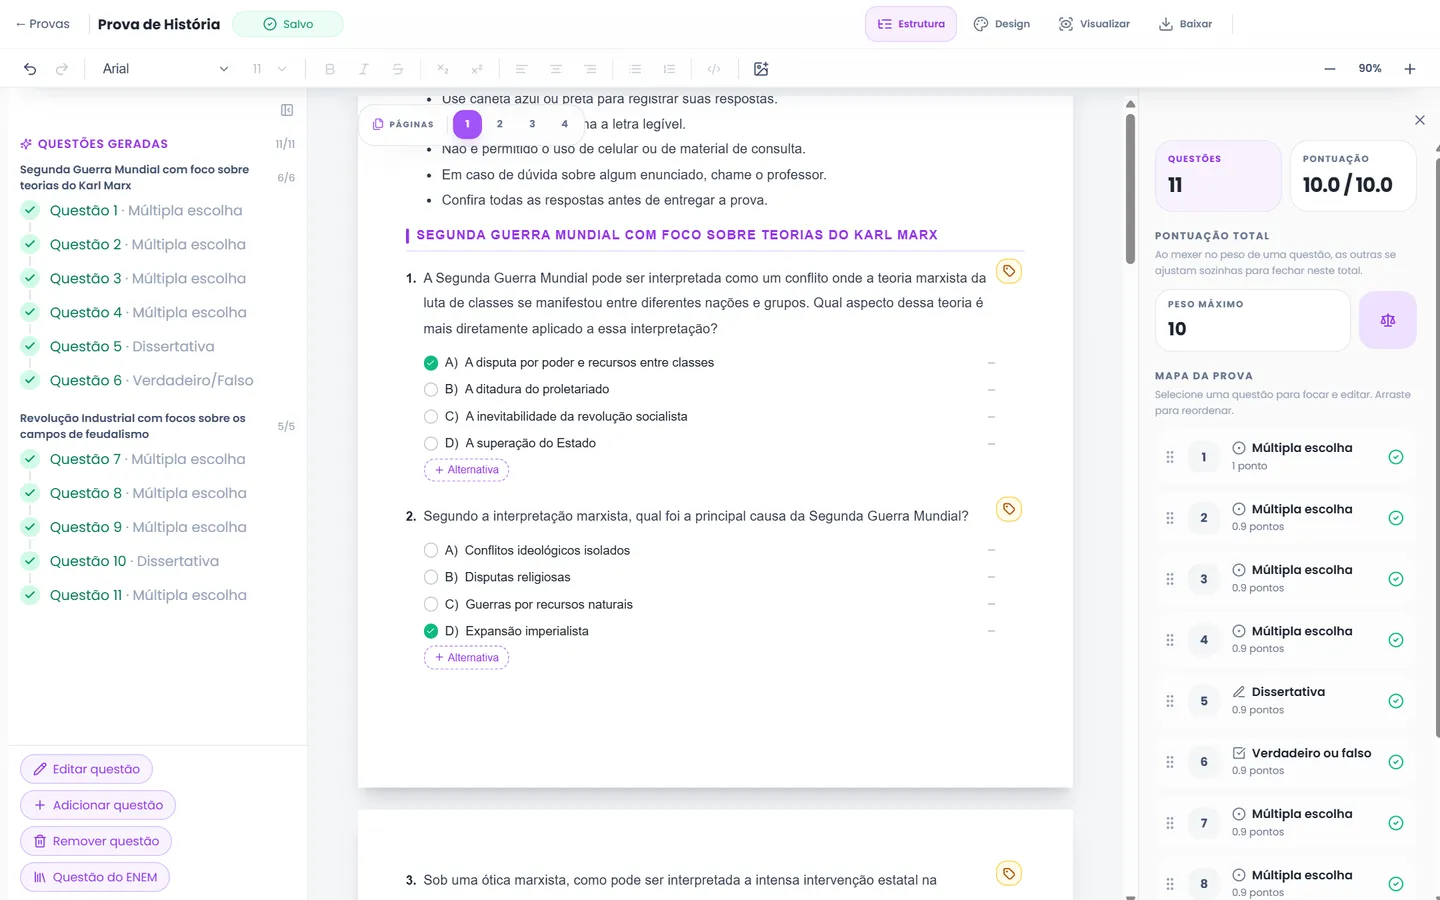Select Dissertativa item 5 in Mapa da Prova
Screen dimensions: 1440x900
(x=1285, y=701)
